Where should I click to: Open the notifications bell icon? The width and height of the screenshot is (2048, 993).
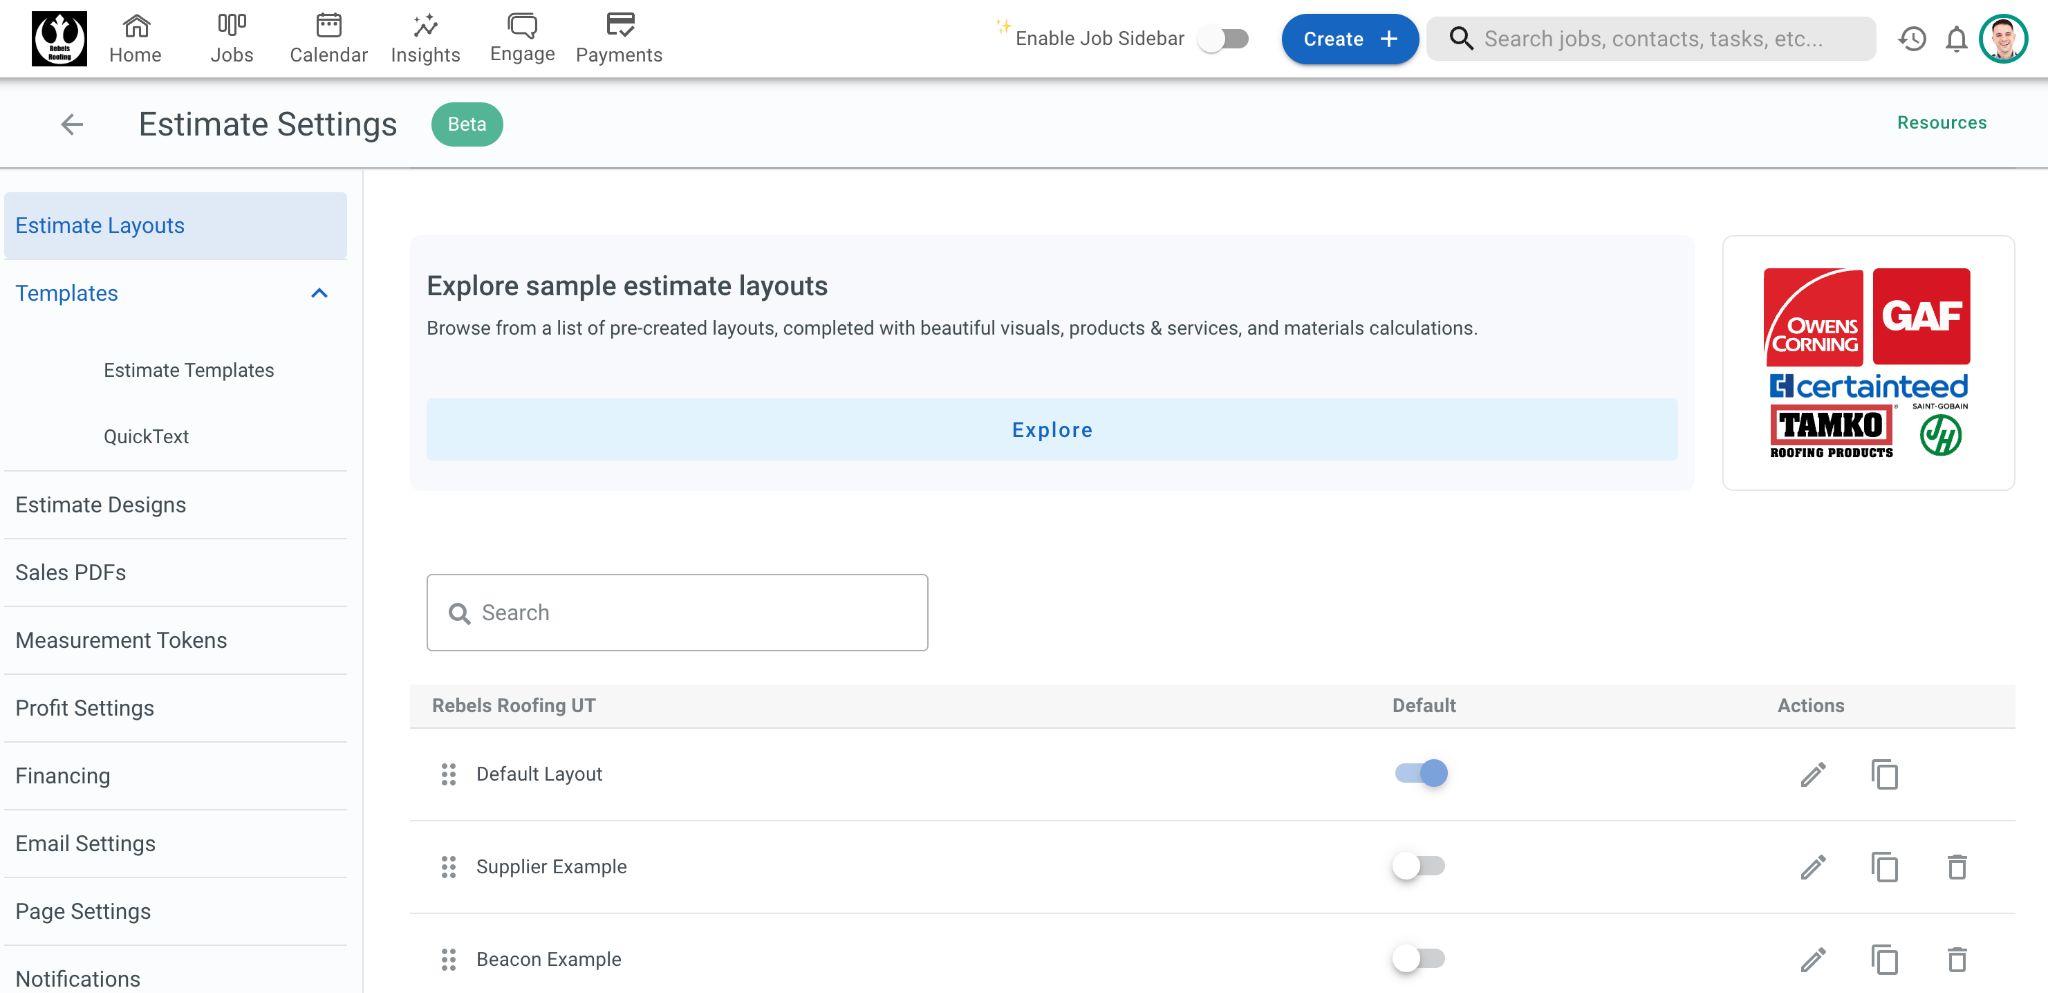point(1956,39)
